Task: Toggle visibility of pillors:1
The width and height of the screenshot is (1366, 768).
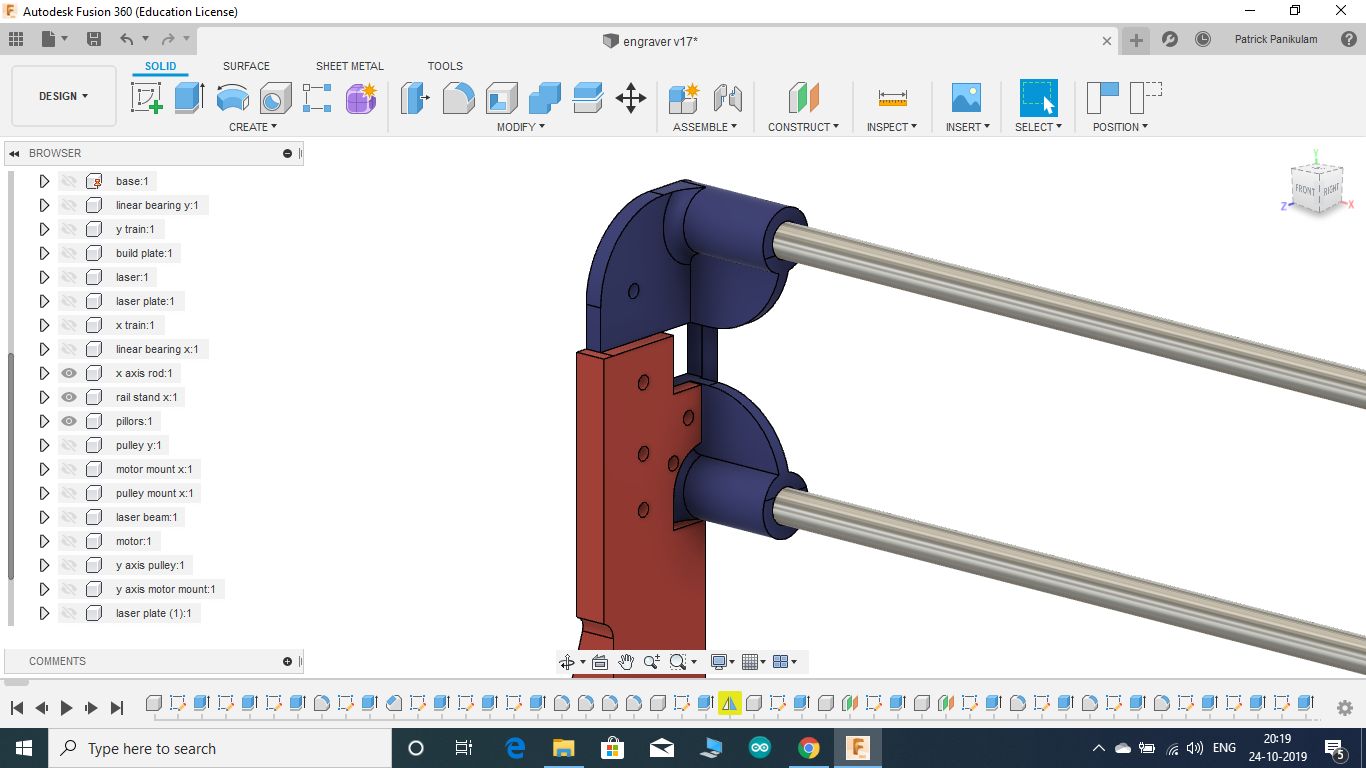Action: 68,420
